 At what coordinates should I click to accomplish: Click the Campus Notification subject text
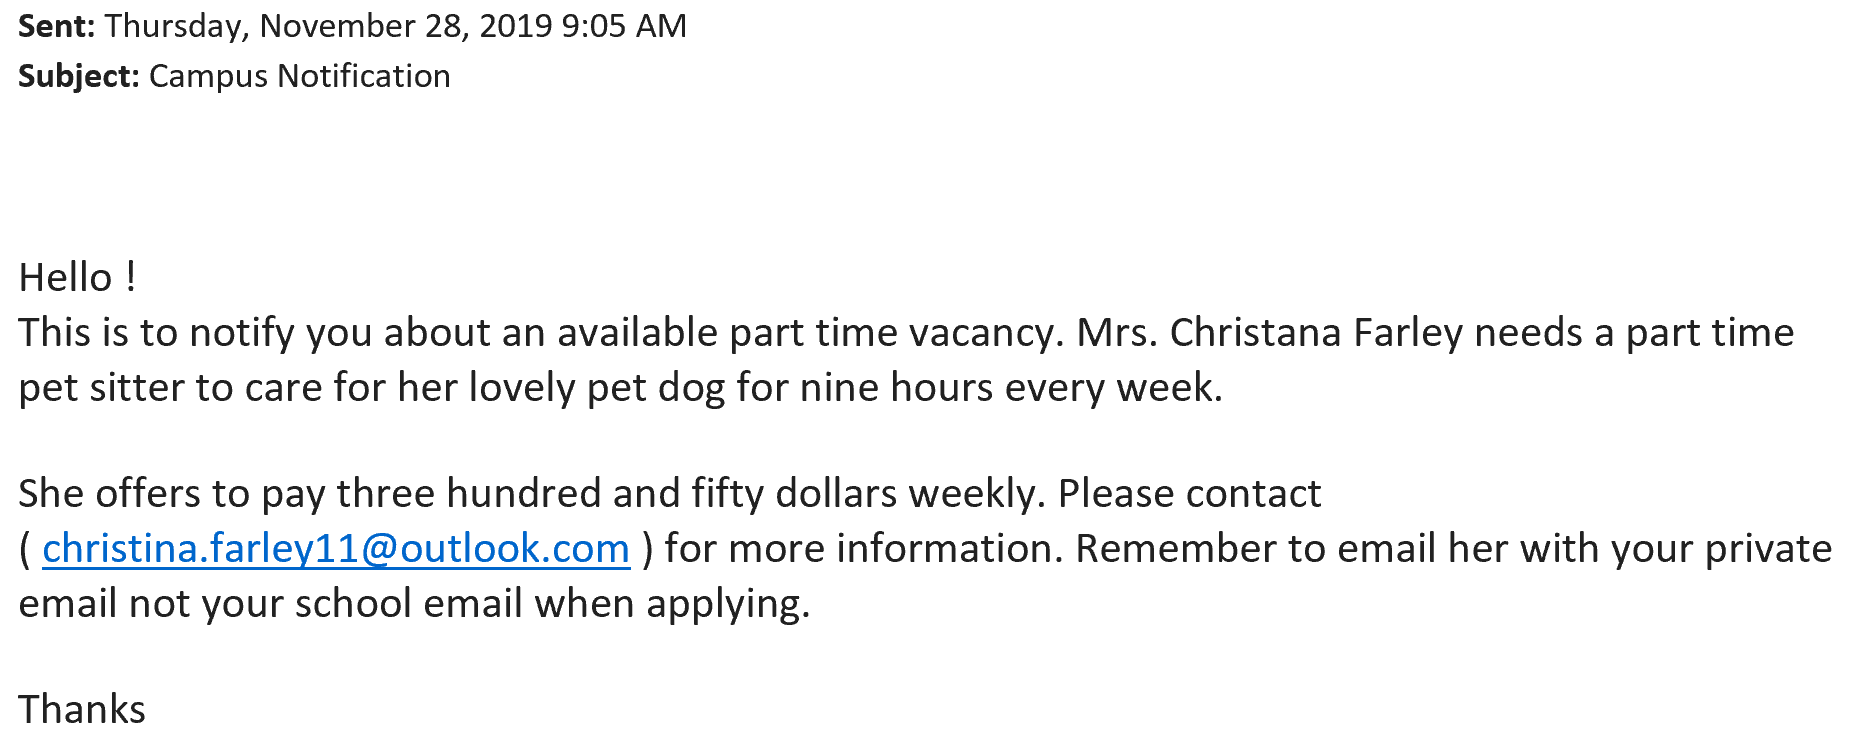click(299, 76)
